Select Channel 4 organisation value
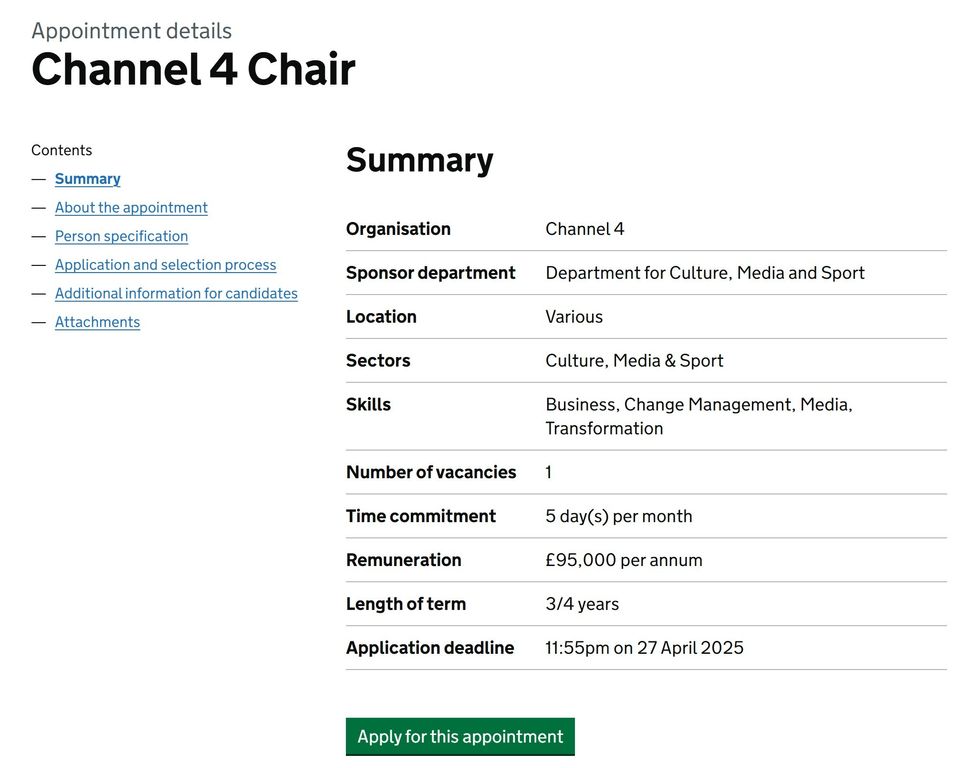 584,229
